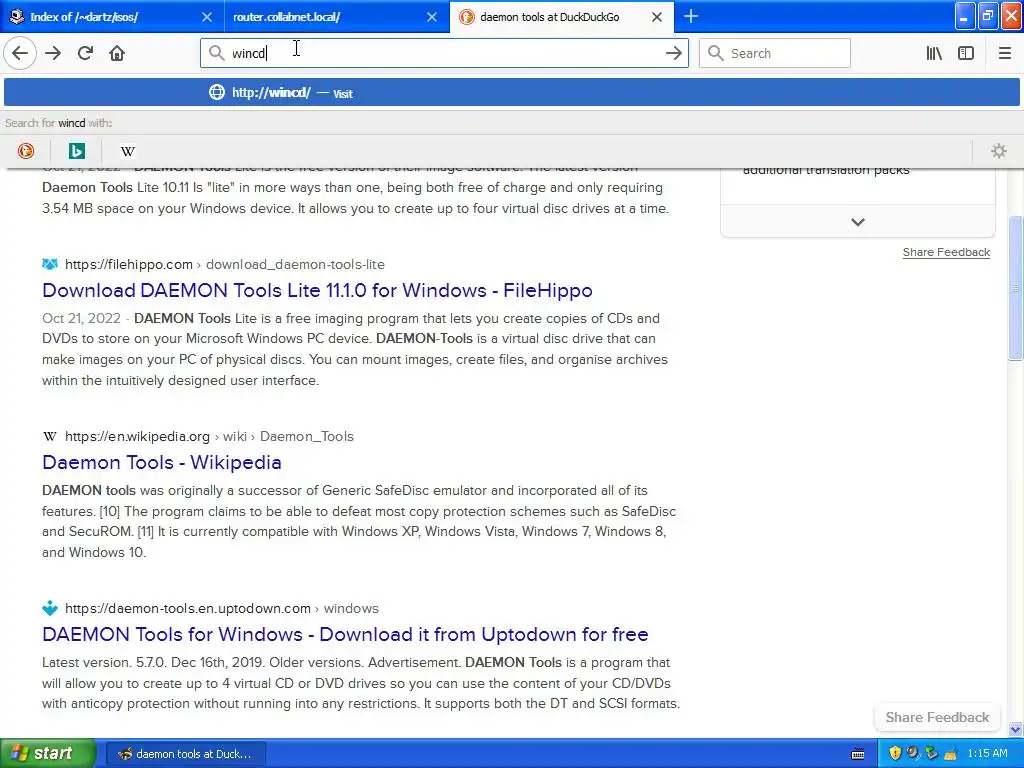The width and height of the screenshot is (1024, 768).
Task: Click the Wikipedia favicon beside result
Action: [50, 436]
